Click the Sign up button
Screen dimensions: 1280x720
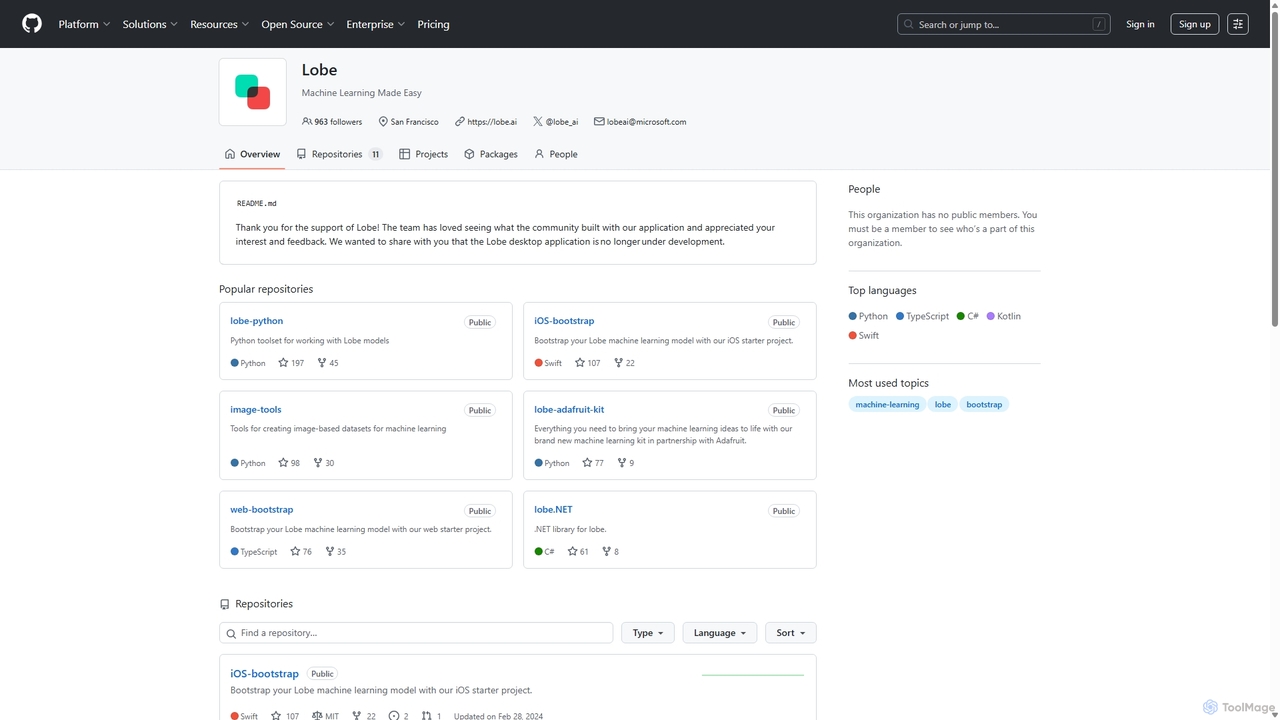[x=1195, y=24]
